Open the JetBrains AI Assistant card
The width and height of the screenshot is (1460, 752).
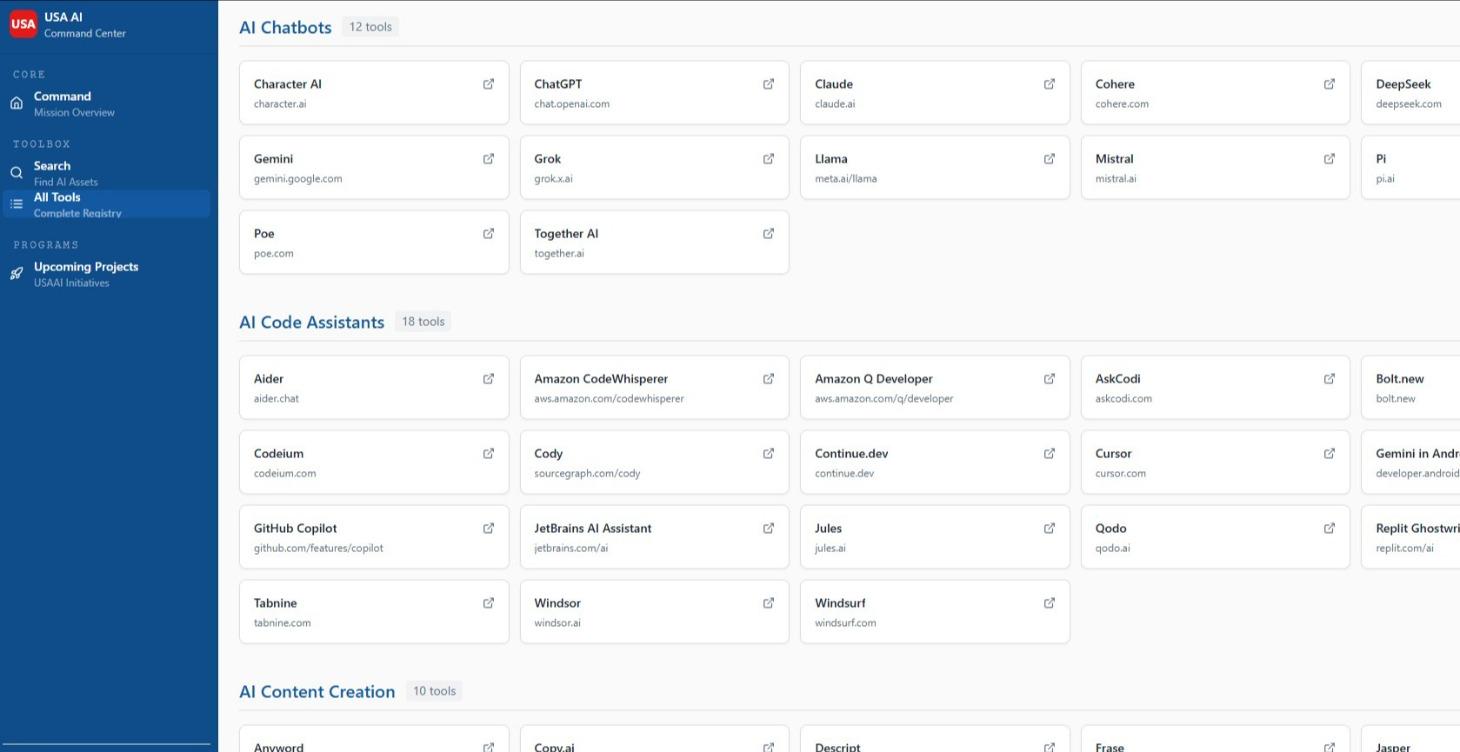point(654,536)
